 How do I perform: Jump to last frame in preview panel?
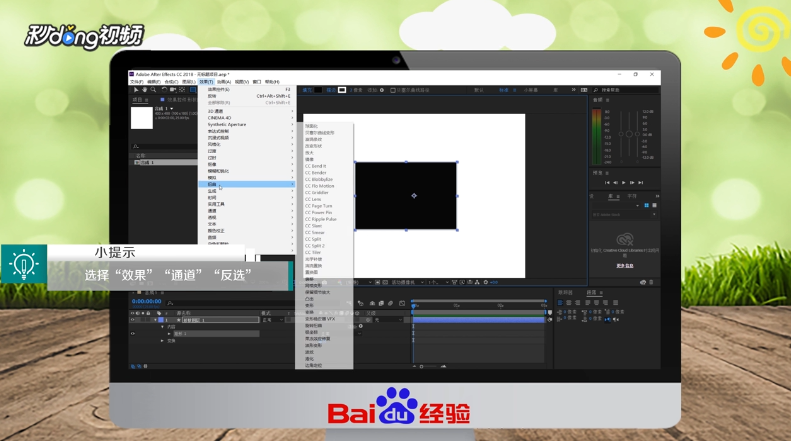pyautogui.click(x=641, y=183)
